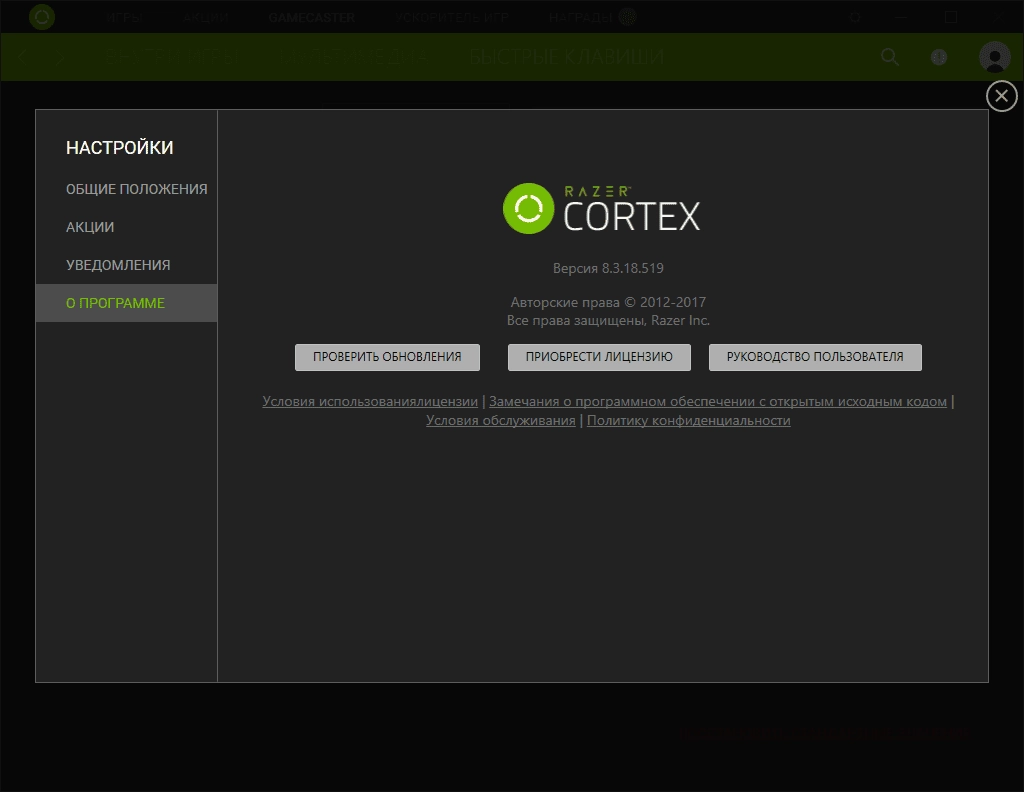
Task: Click the dimmed search magnifier icon
Action: point(889,57)
